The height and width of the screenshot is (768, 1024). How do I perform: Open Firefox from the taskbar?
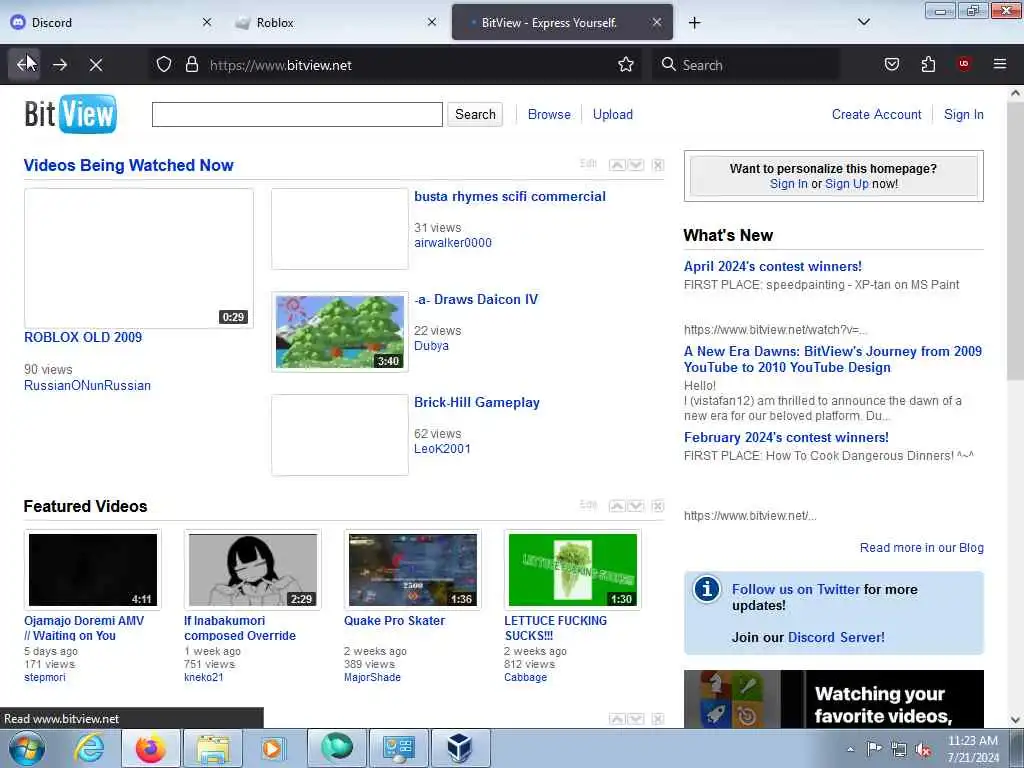(x=151, y=748)
